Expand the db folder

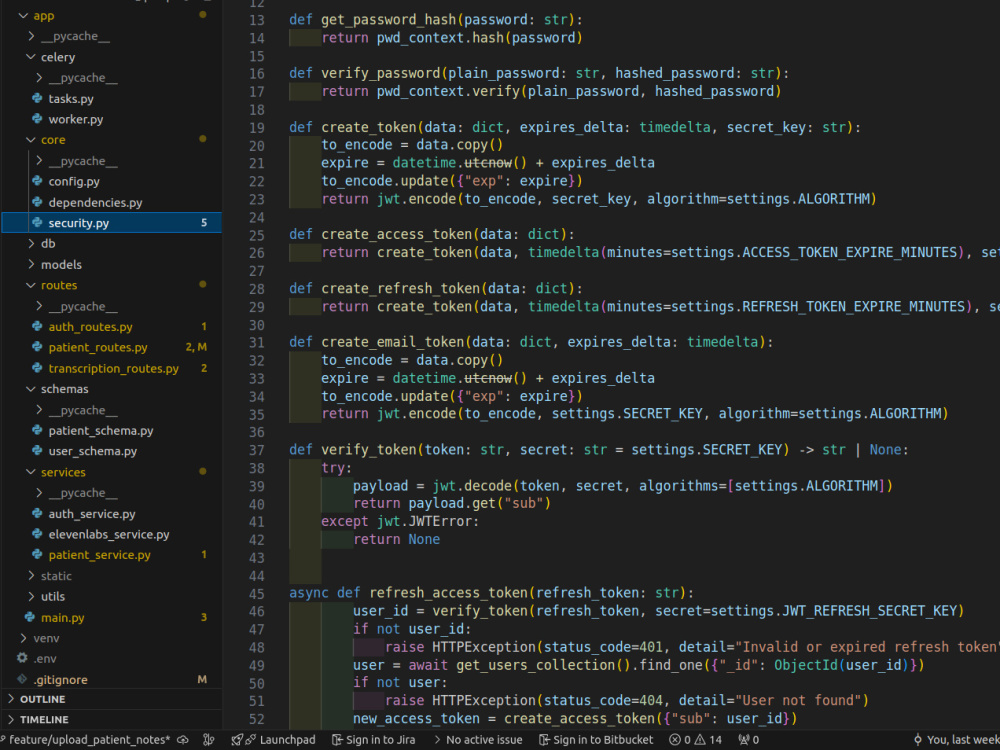pos(31,244)
